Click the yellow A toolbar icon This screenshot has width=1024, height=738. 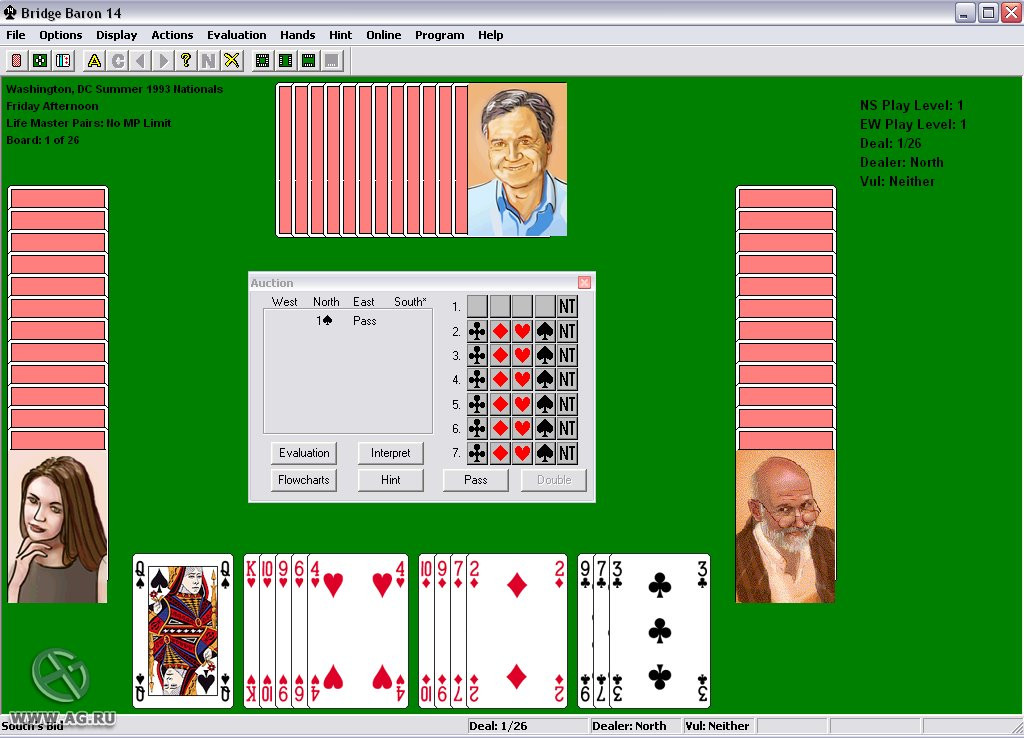coord(94,61)
